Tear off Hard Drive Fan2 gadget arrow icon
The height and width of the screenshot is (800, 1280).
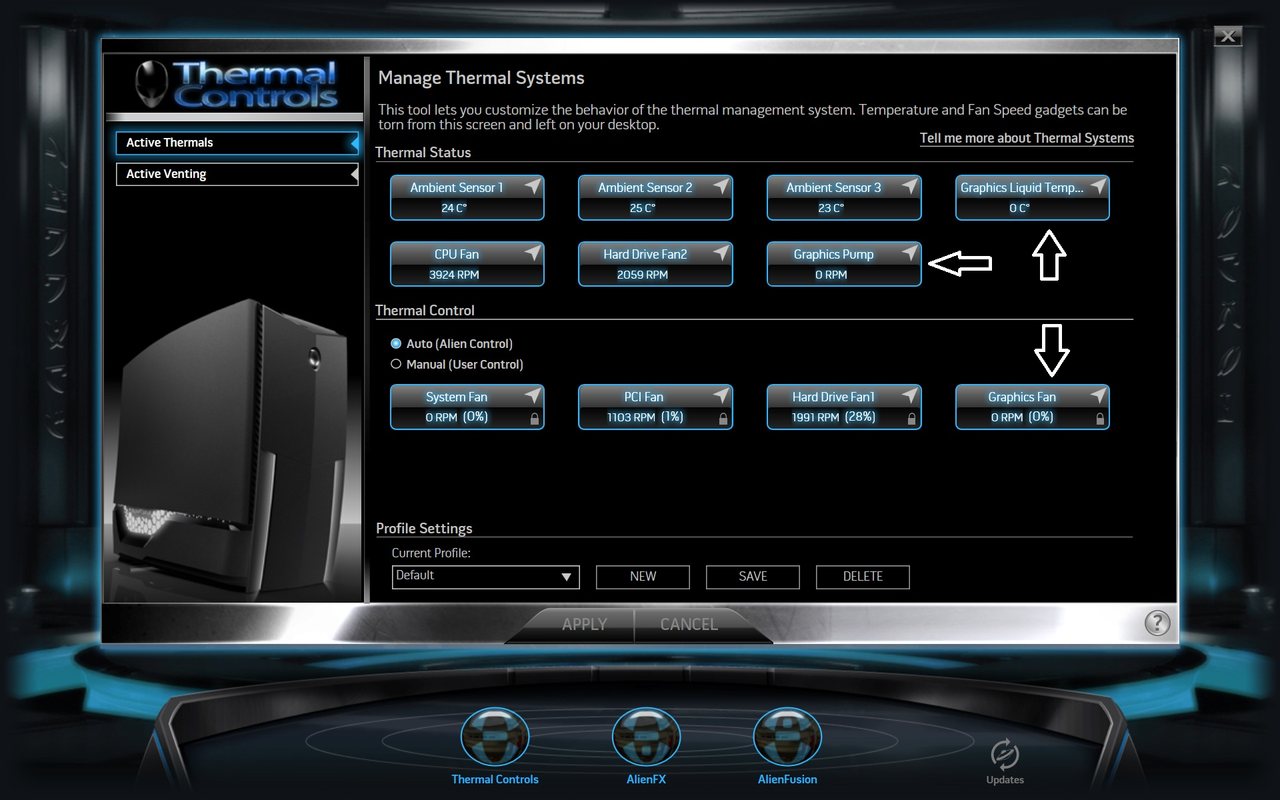pos(721,254)
